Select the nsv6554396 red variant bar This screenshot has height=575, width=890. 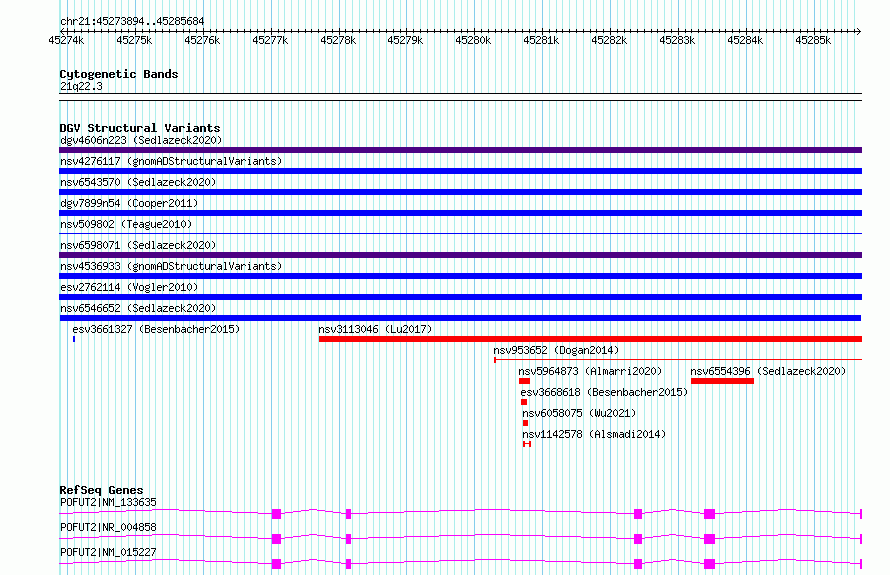tap(722, 381)
